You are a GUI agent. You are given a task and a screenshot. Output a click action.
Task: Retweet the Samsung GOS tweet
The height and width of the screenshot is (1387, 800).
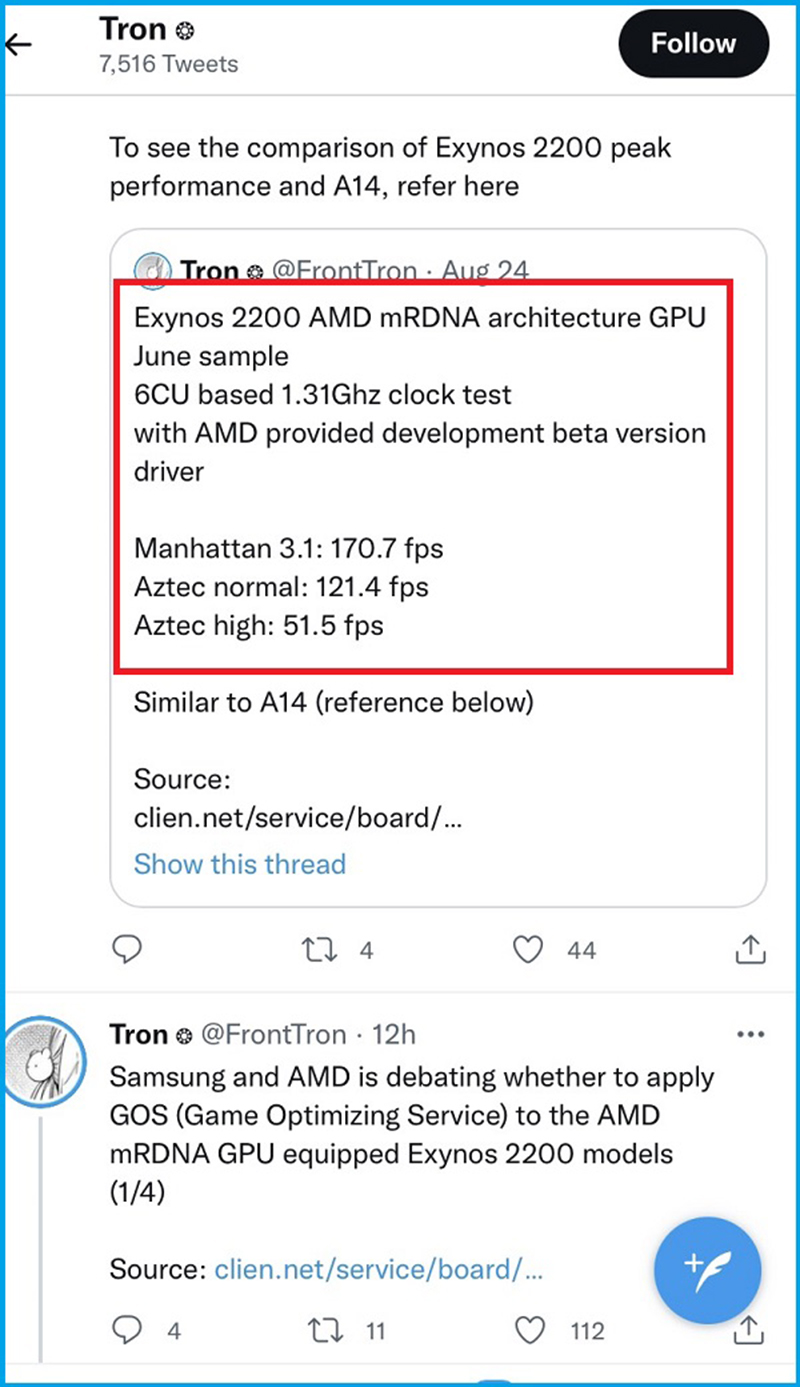coord(323,1330)
